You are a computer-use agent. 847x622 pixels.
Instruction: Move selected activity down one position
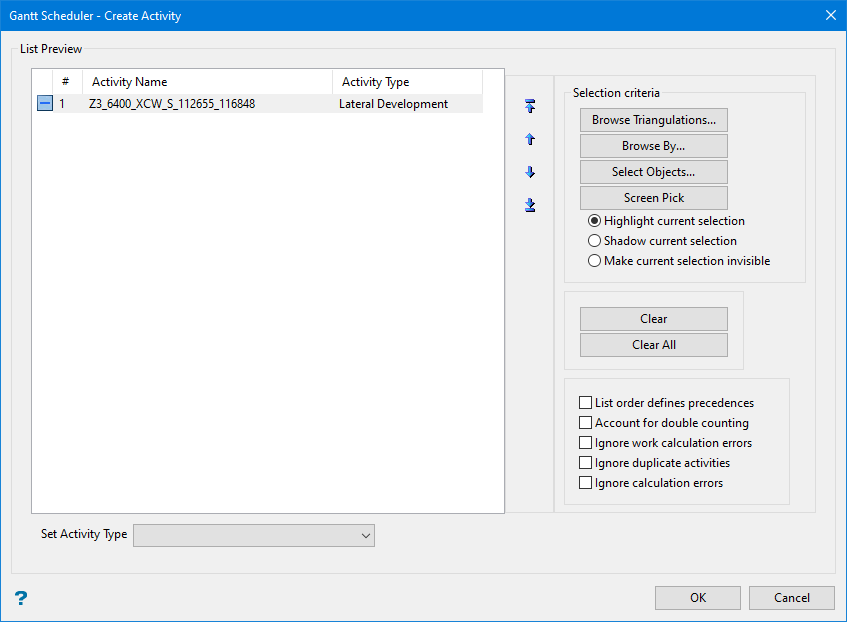coord(530,172)
